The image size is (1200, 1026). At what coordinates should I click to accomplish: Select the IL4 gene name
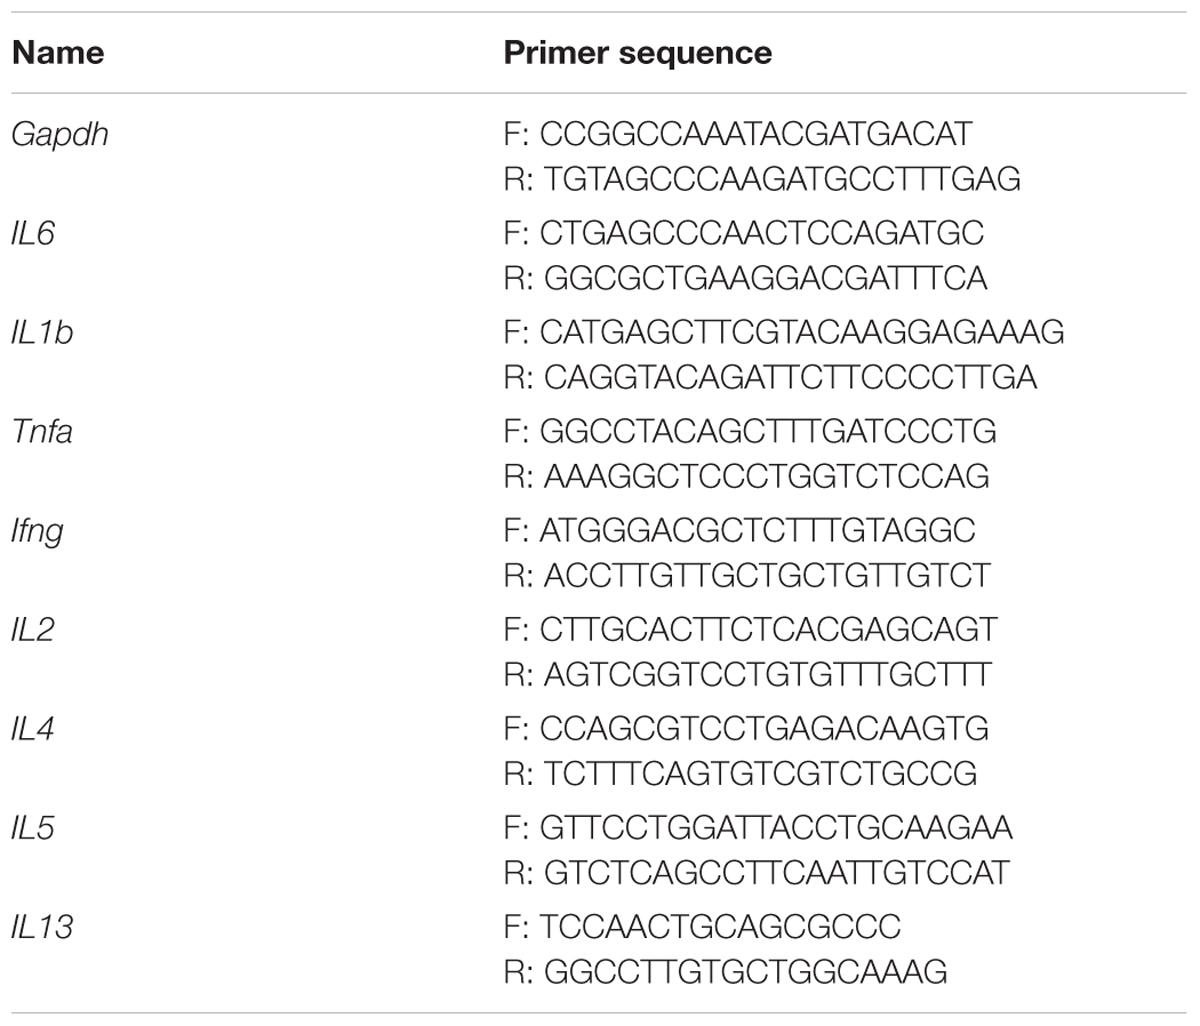(33, 729)
